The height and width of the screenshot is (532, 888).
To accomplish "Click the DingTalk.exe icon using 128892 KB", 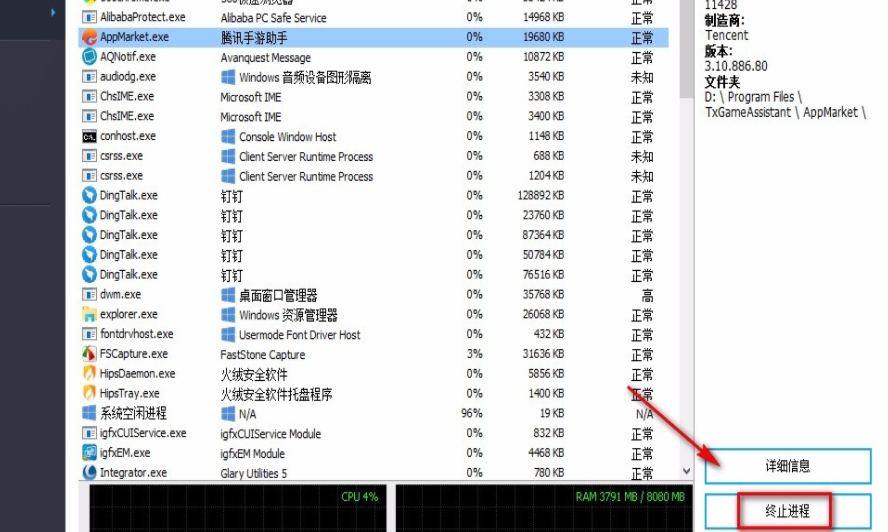I will pyautogui.click(x=89, y=195).
